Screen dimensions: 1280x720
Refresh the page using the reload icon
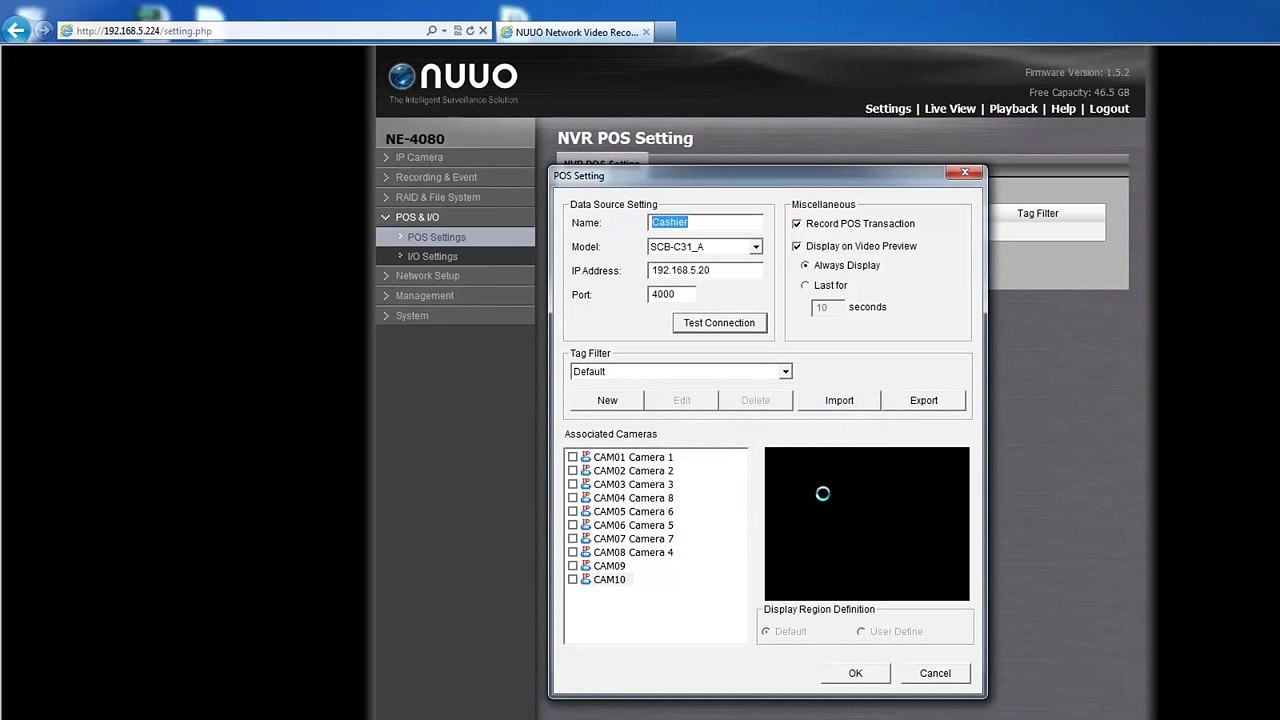tap(470, 31)
